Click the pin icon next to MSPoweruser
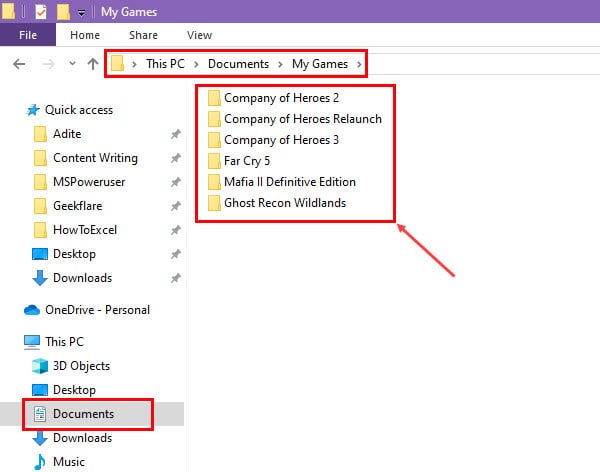The height and width of the screenshot is (472, 600). coord(176,182)
